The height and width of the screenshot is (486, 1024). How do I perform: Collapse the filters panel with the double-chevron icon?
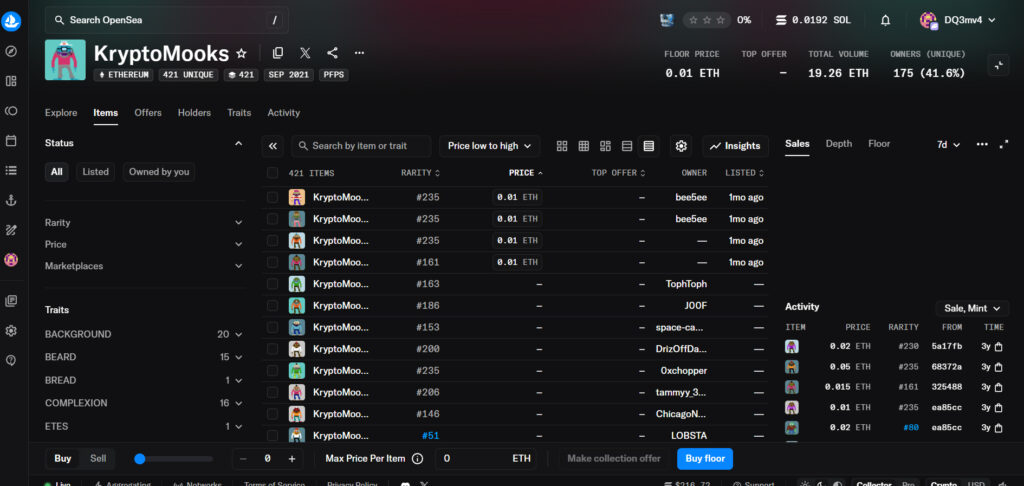pyautogui.click(x=273, y=146)
